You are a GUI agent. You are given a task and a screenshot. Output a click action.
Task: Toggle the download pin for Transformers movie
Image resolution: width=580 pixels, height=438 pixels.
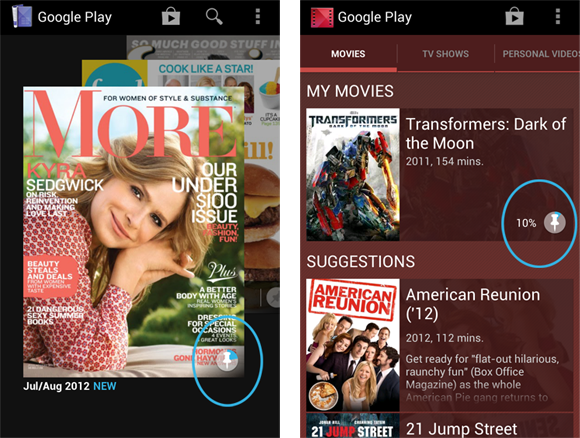(554, 222)
